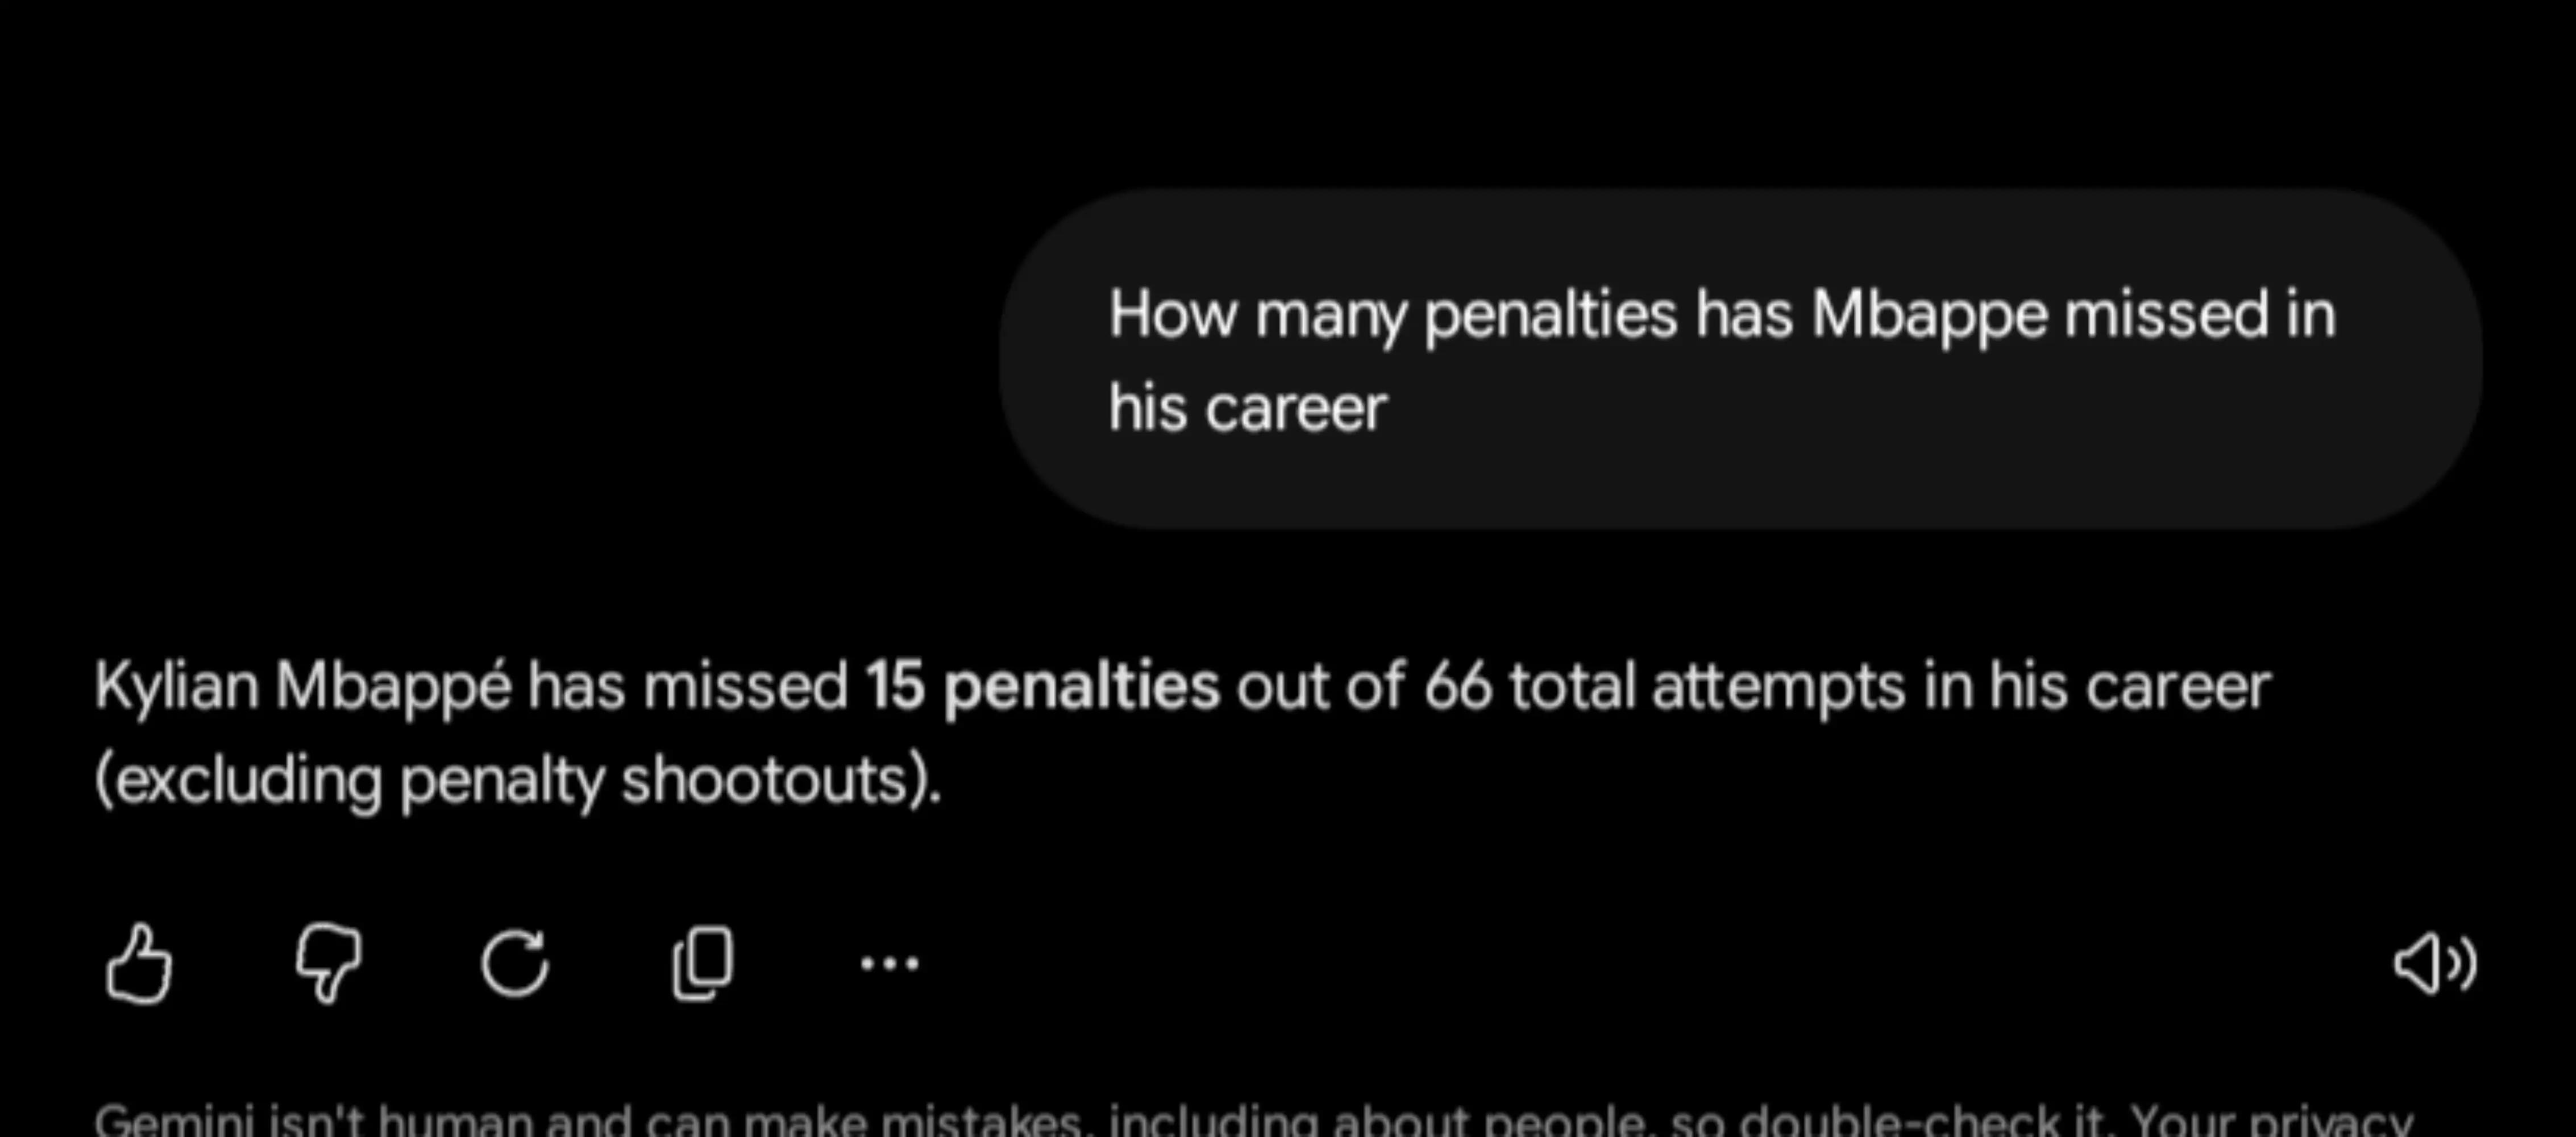The image size is (2576, 1137).
Task: Click the bold '15 penalties' text
Action: click(x=1043, y=687)
